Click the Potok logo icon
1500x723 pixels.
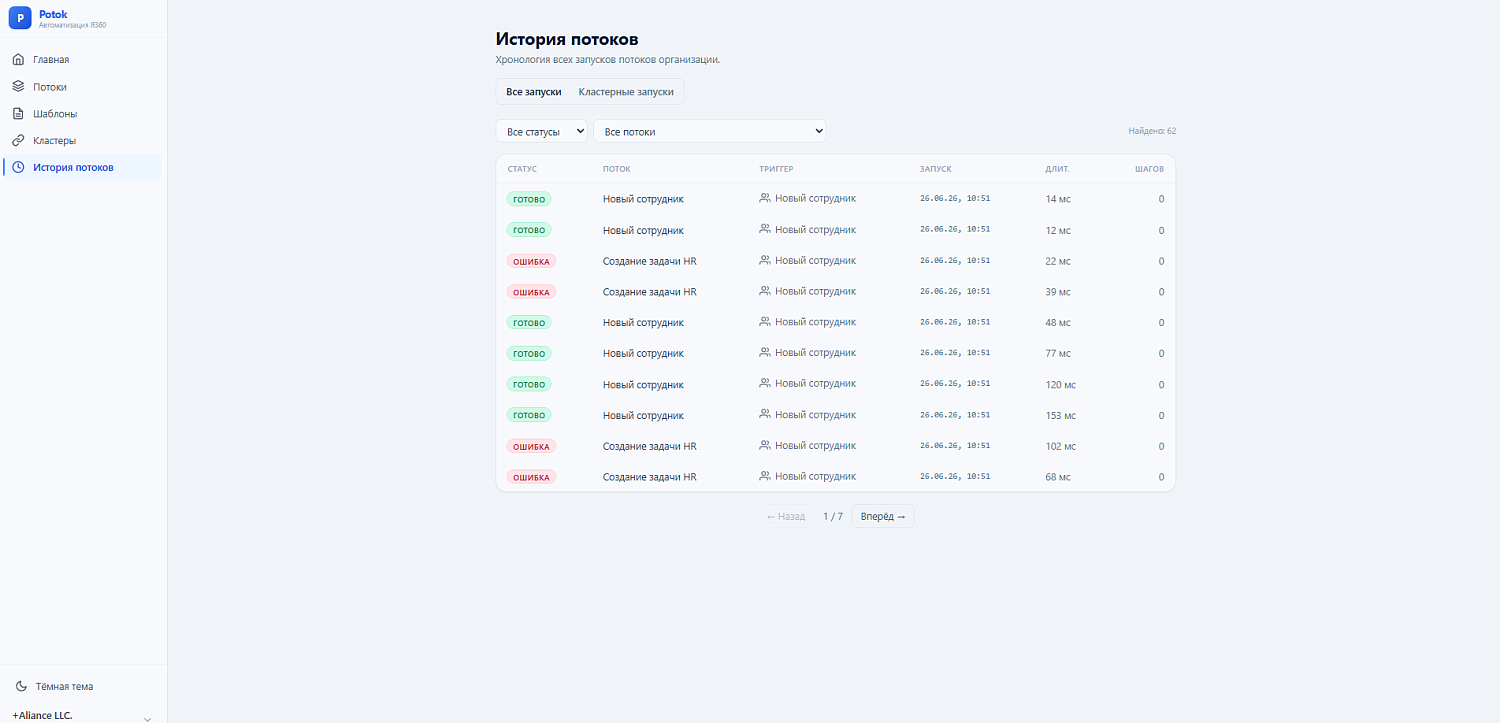20,19
